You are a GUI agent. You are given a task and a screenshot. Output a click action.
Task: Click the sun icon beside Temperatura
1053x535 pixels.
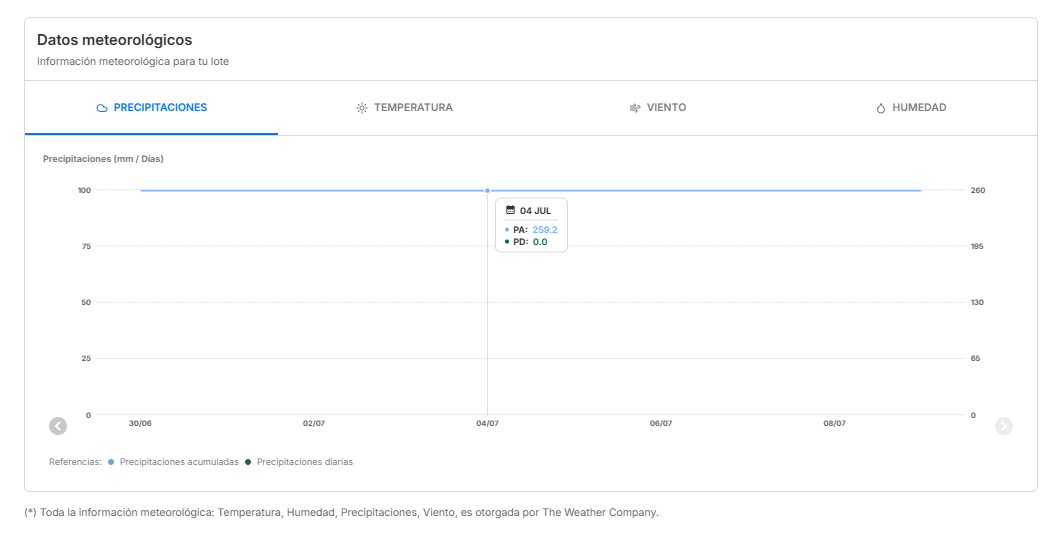point(362,108)
